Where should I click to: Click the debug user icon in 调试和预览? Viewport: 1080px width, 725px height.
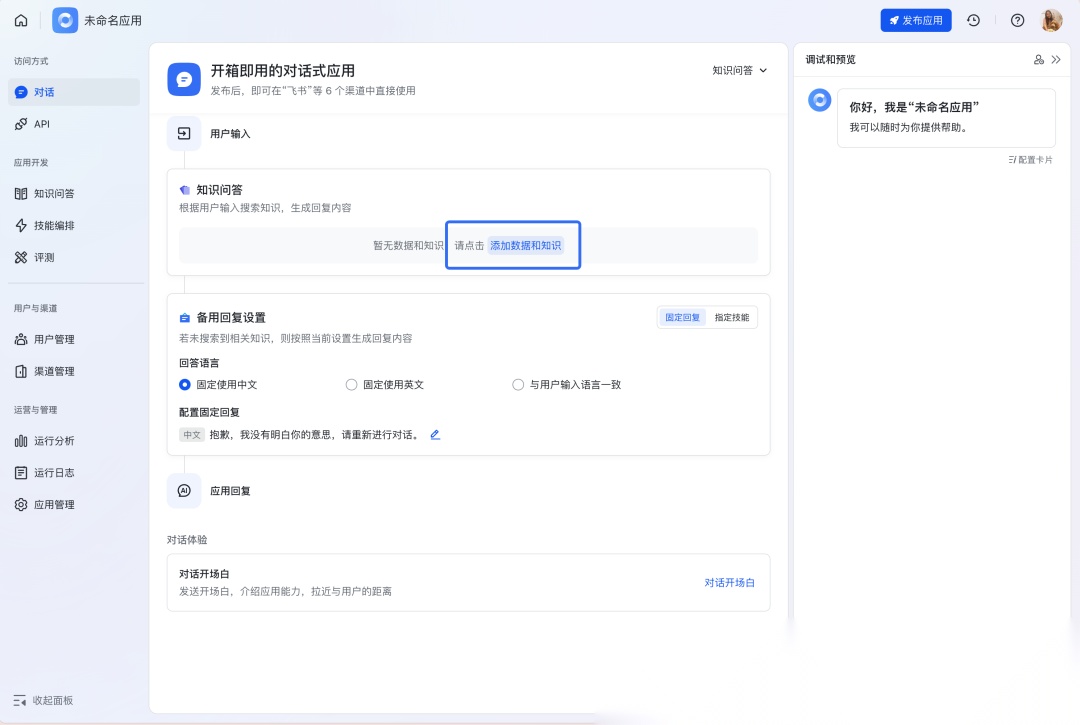click(1039, 60)
